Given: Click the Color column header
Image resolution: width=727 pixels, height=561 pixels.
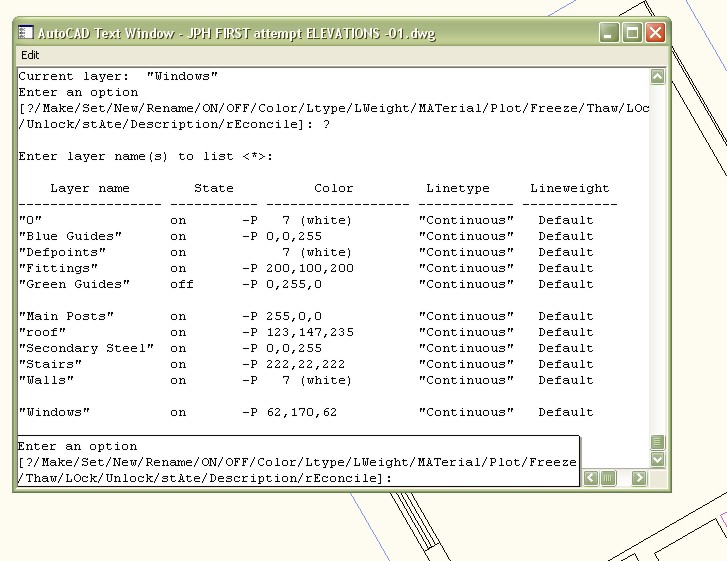Looking at the screenshot, I should click(333, 188).
